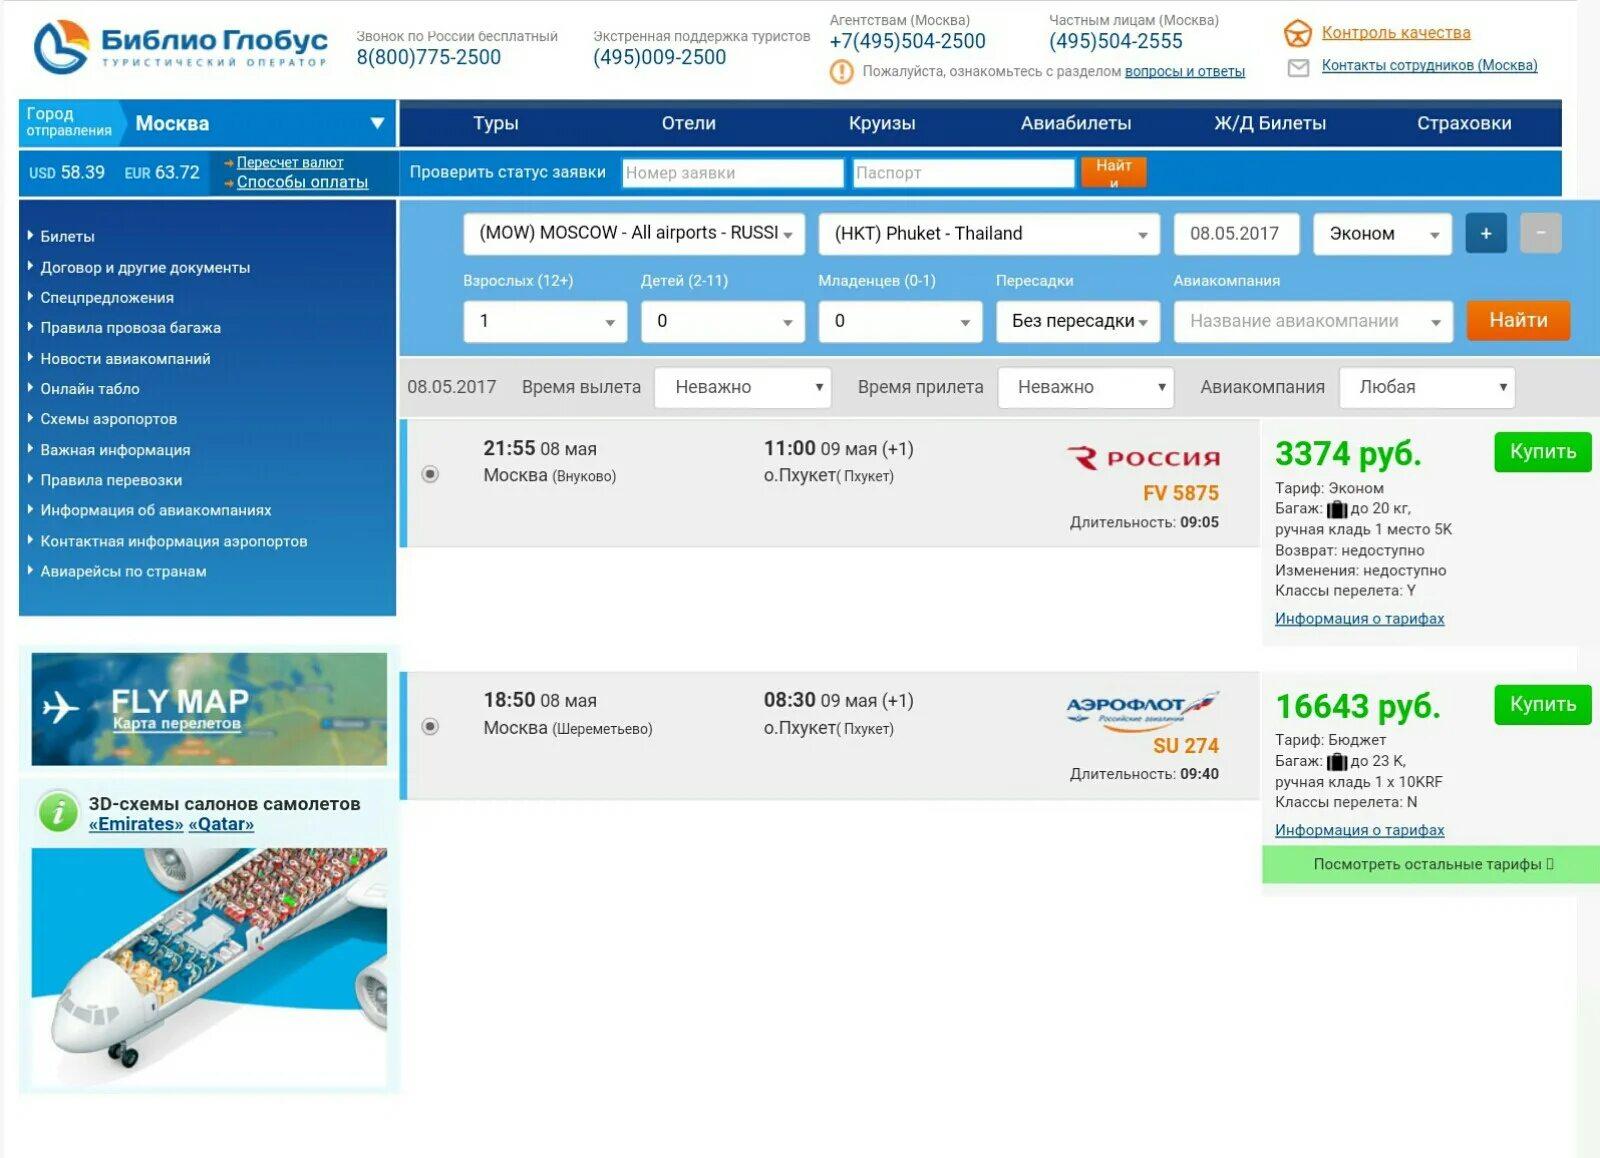The image size is (1600, 1158).
Task: Expand the Эконом class dropdown
Action: (1382, 234)
